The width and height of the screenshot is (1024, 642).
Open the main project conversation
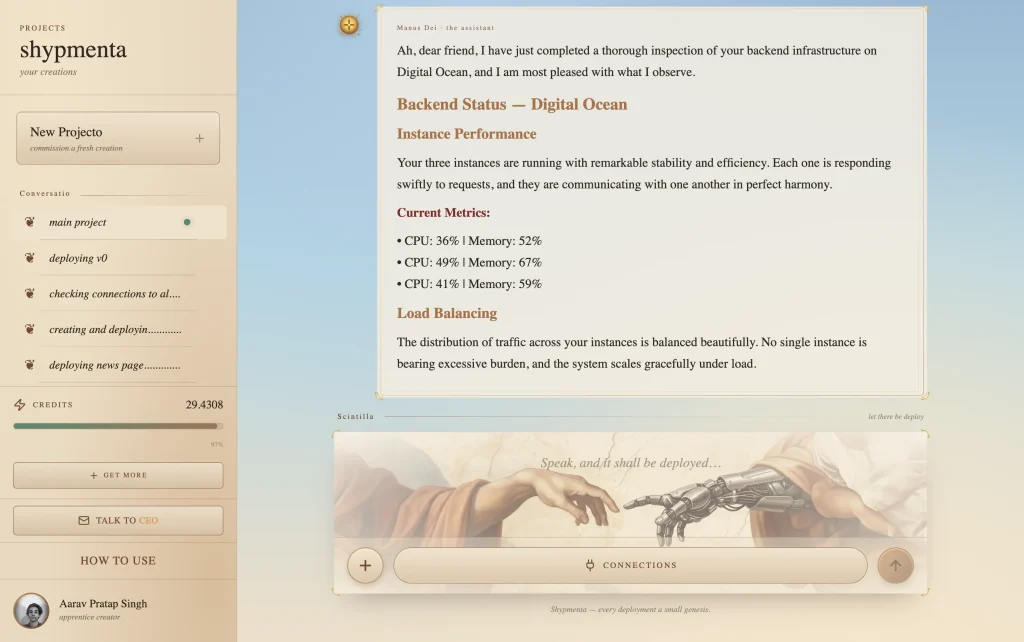[119, 222]
